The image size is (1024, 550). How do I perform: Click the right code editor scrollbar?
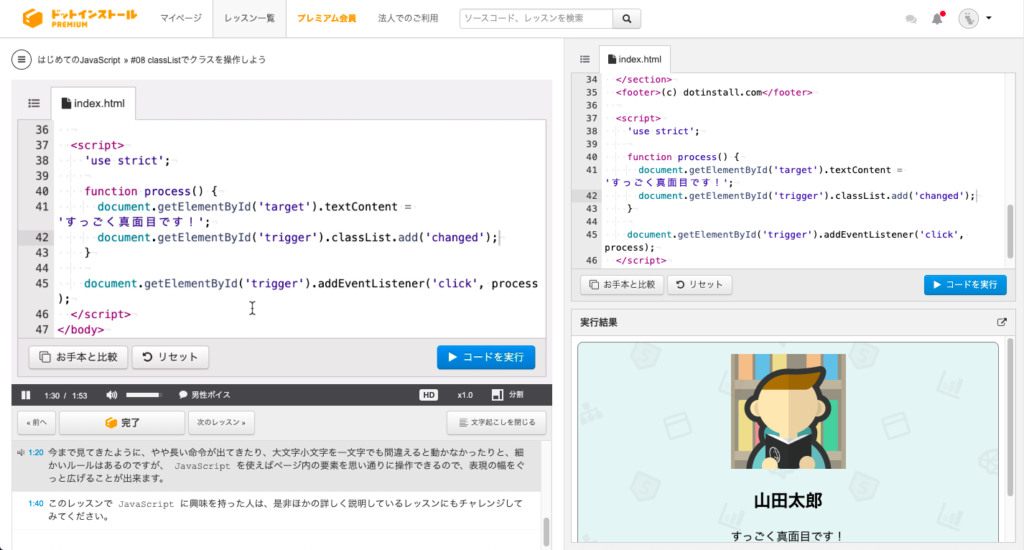click(1010, 231)
